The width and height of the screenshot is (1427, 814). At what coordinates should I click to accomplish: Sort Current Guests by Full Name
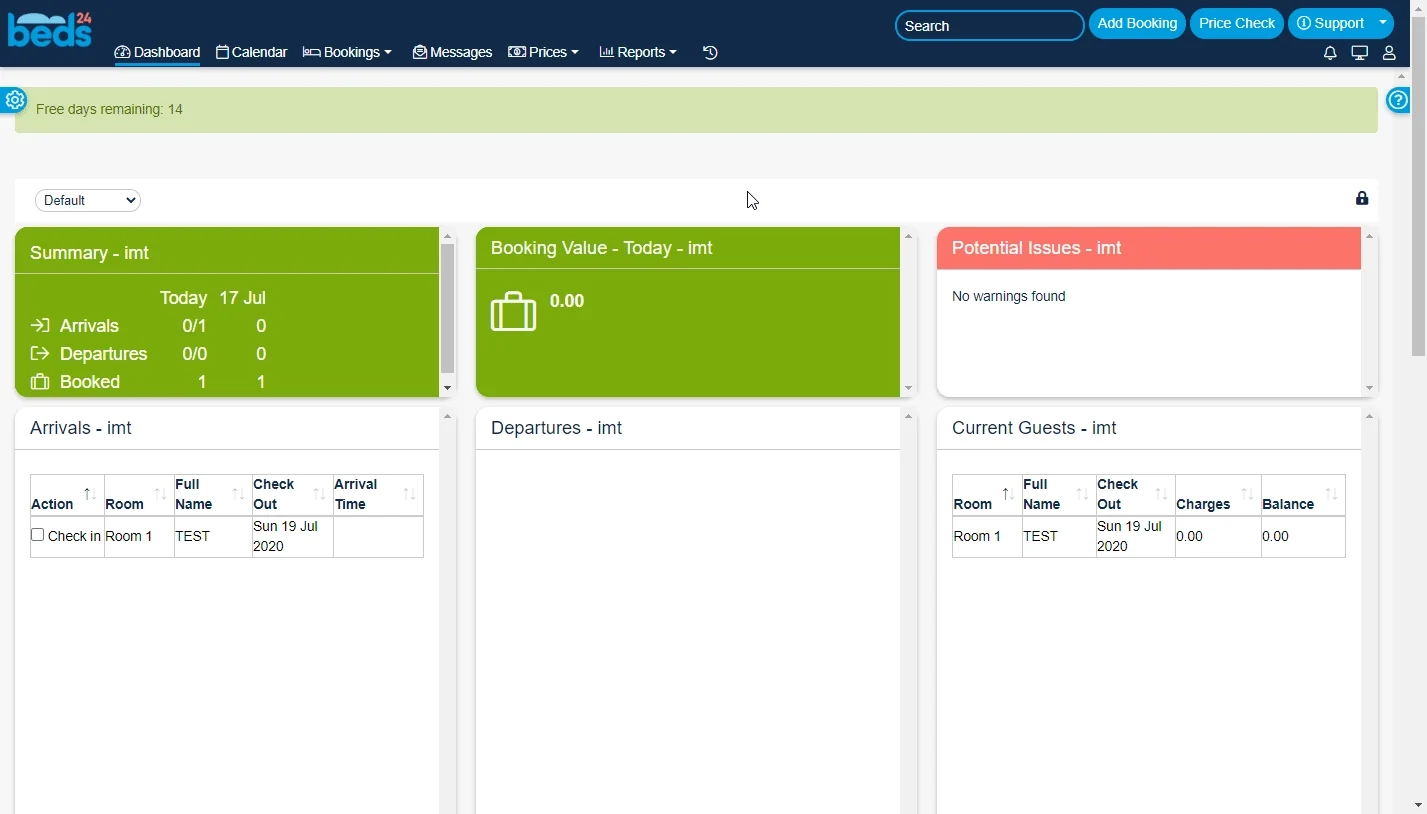click(1059, 495)
